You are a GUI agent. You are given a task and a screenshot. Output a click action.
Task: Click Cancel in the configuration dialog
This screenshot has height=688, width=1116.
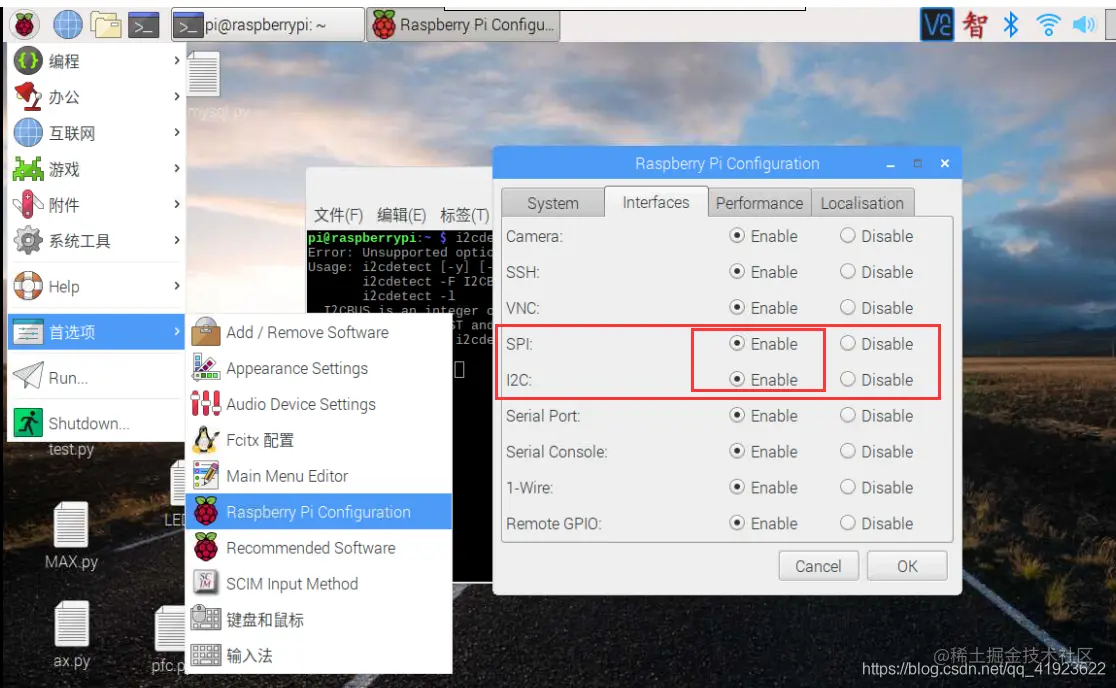pyautogui.click(x=818, y=566)
